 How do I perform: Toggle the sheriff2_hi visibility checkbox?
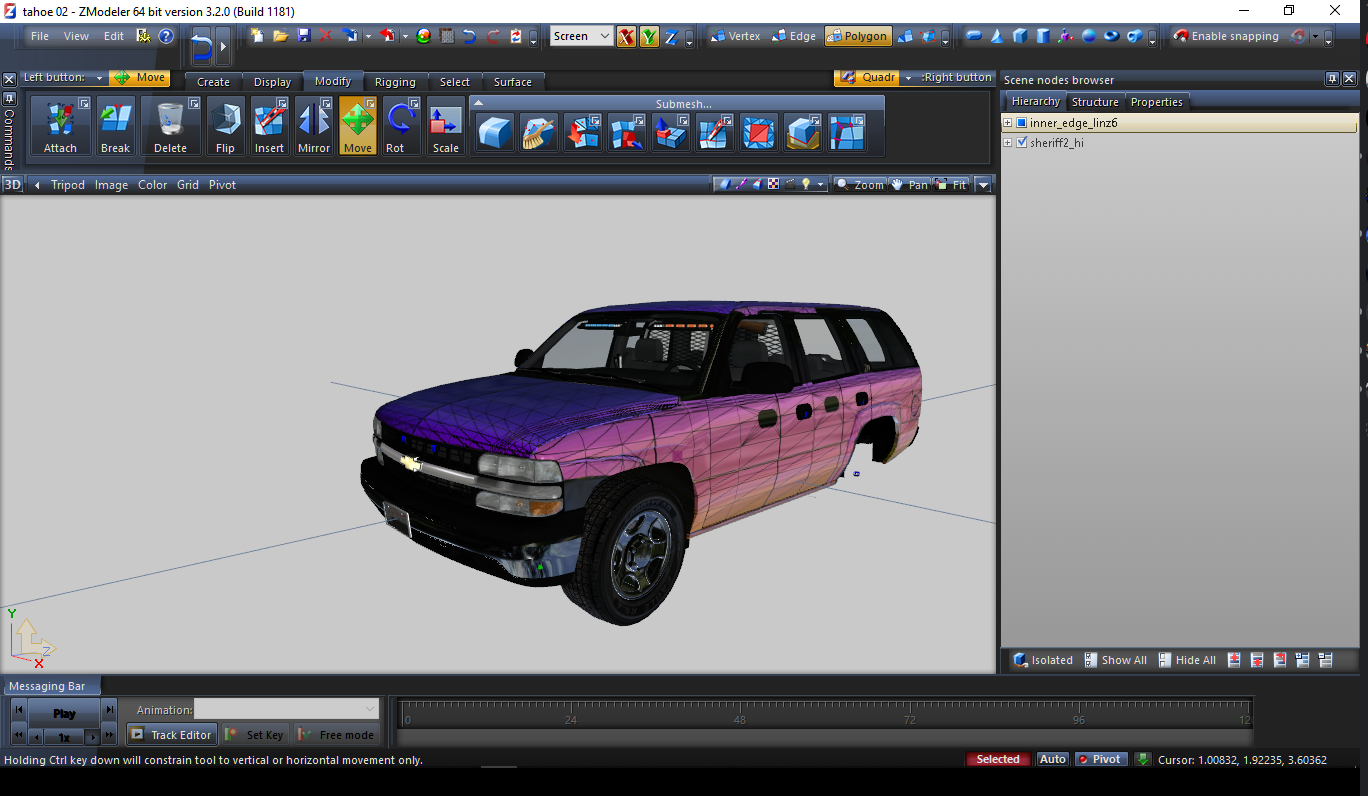coord(1022,143)
